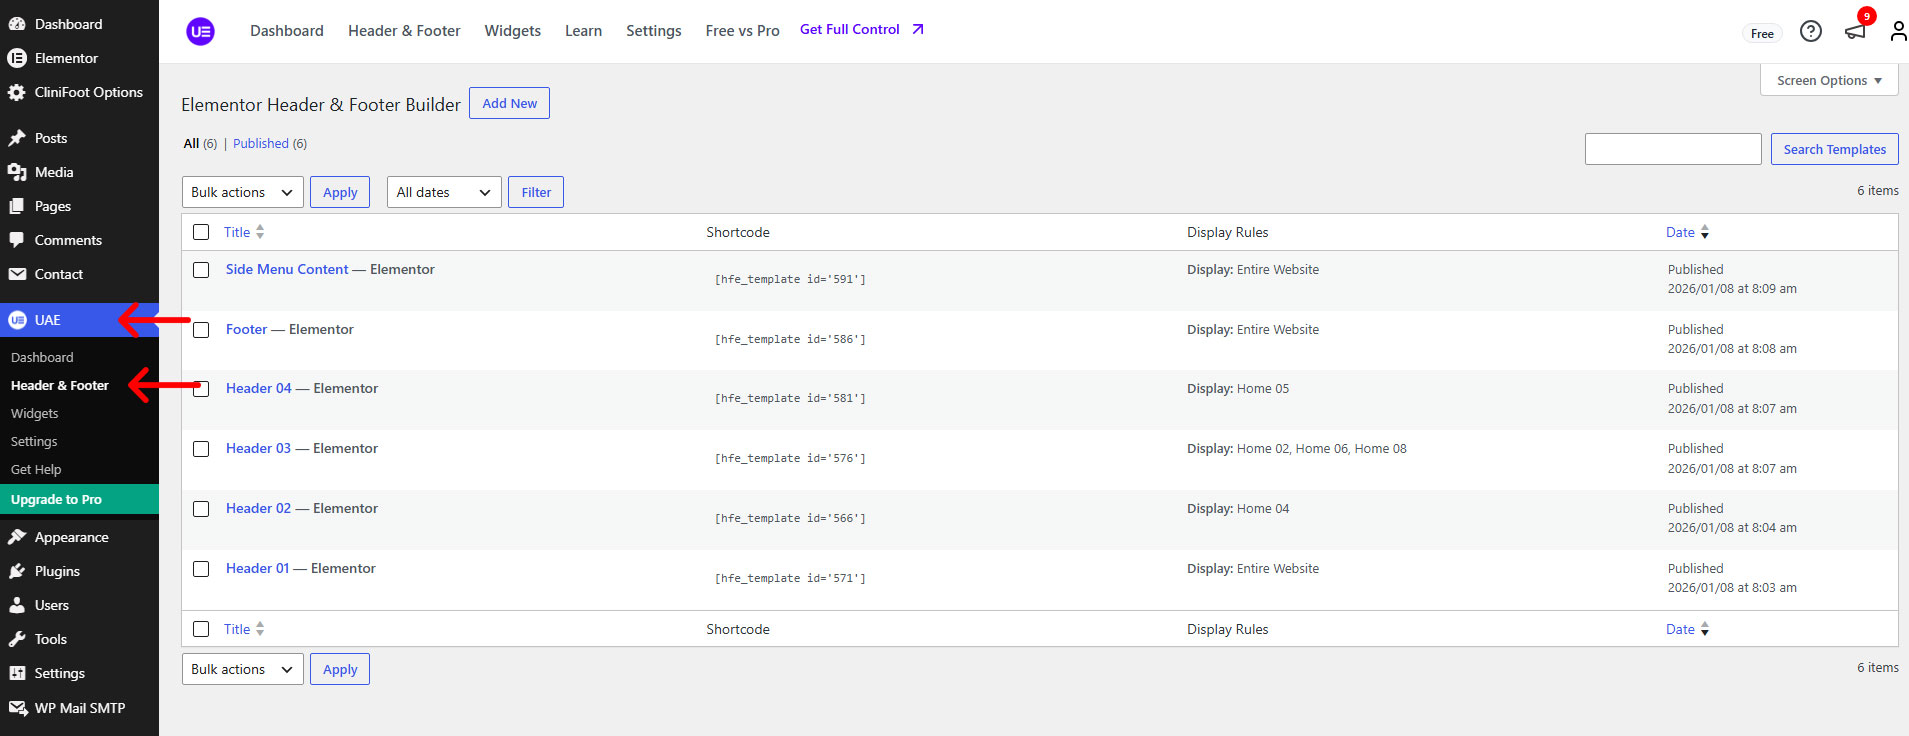Select the Header 02 row checkbox
Viewport: 1909px width, 736px height.
[201, 509]
